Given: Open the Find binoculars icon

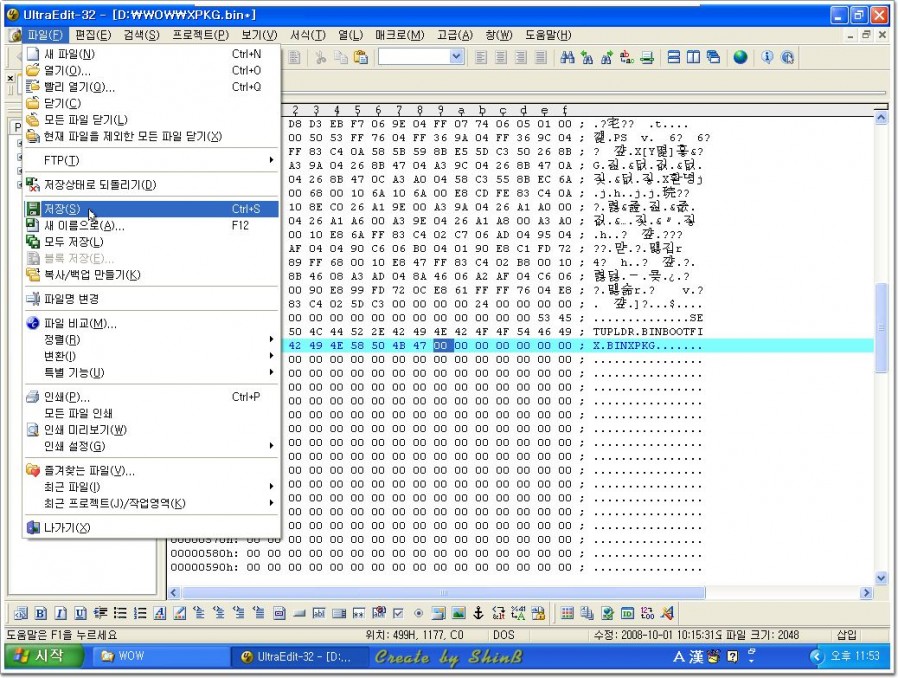Looking at the screenshot, I should (567, 57).
